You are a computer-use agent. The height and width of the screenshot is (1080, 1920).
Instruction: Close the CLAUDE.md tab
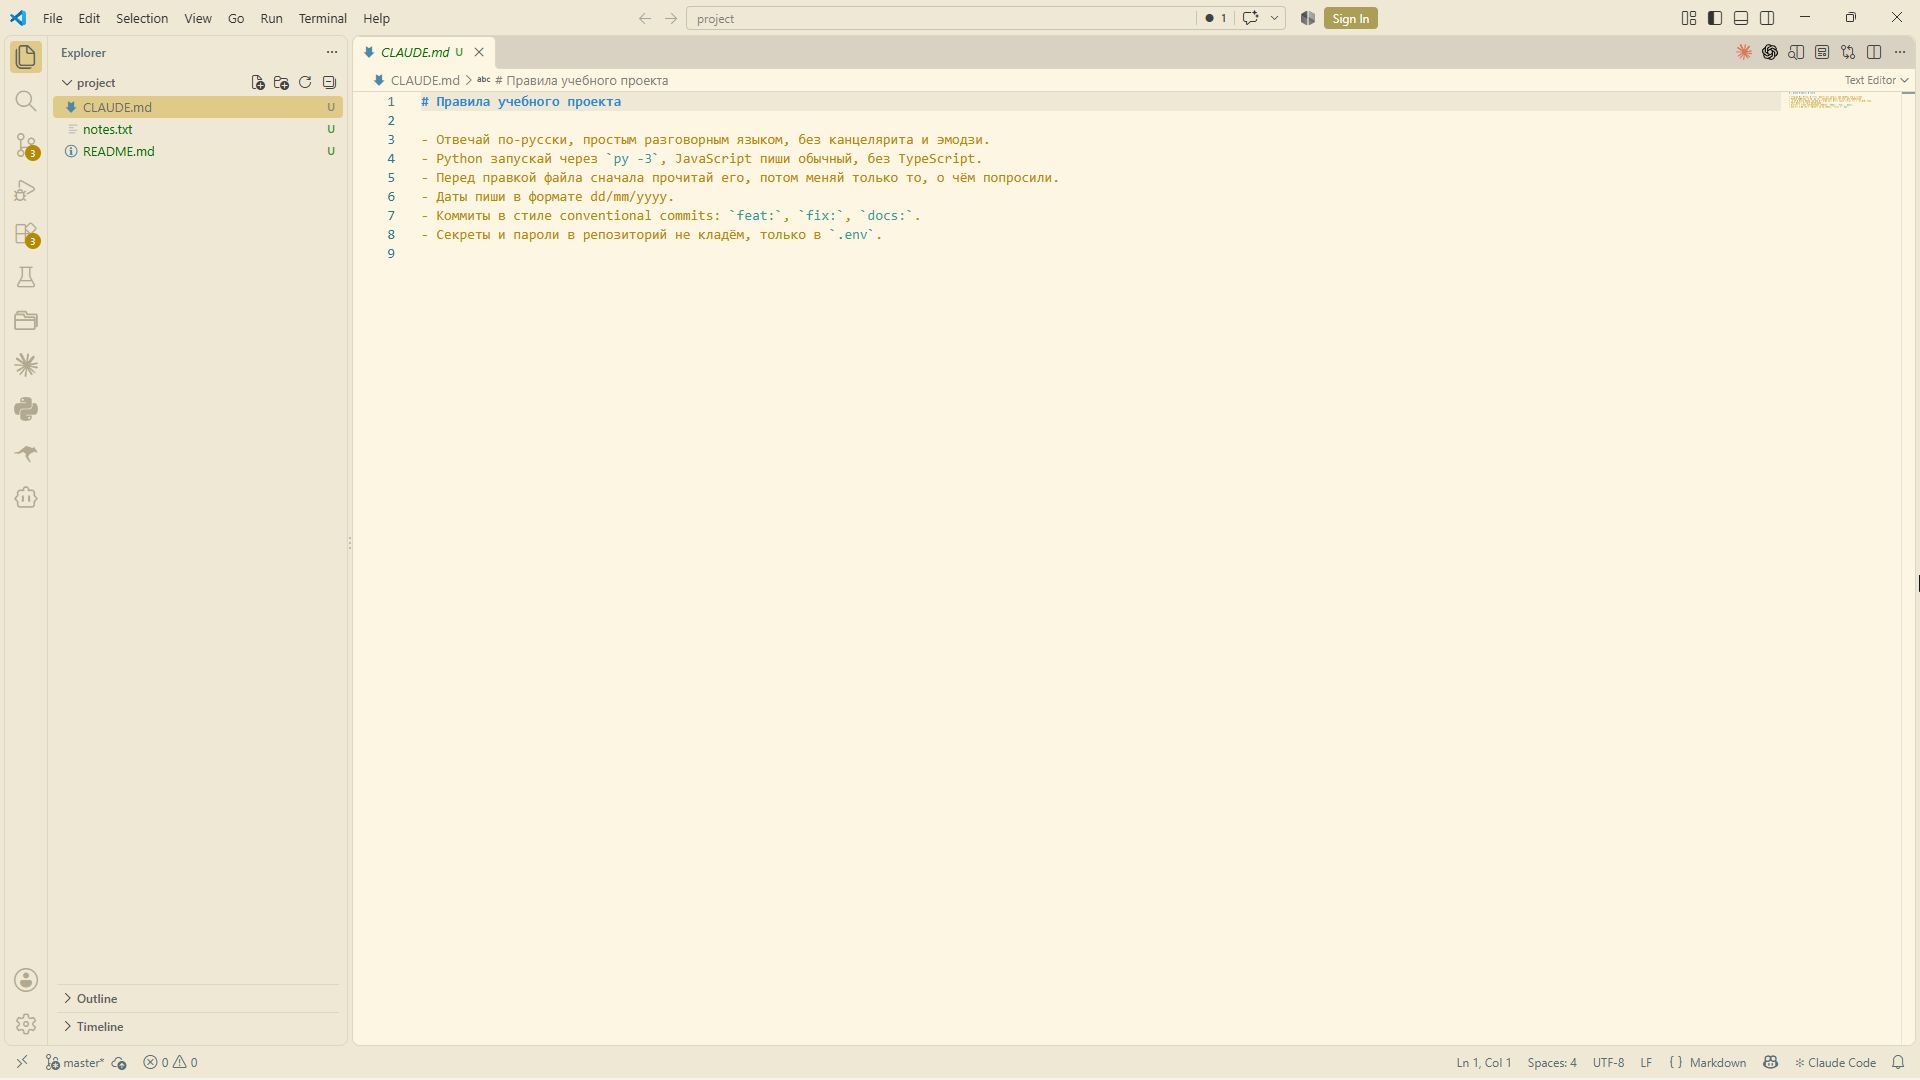click(x=479, y=53)
